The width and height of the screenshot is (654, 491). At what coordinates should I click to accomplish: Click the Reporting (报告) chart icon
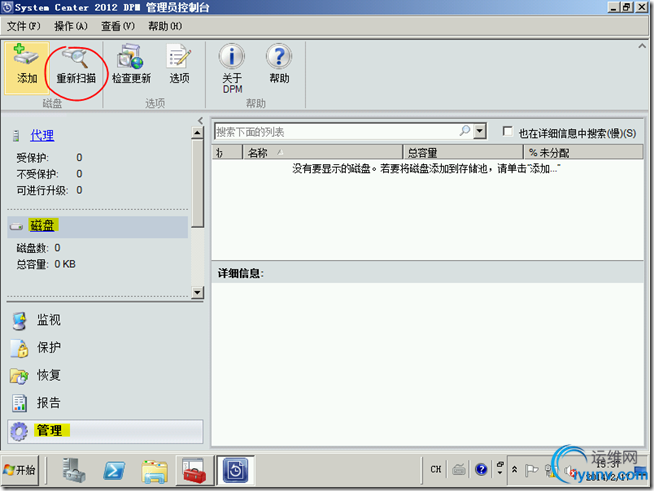pos(19,403)
